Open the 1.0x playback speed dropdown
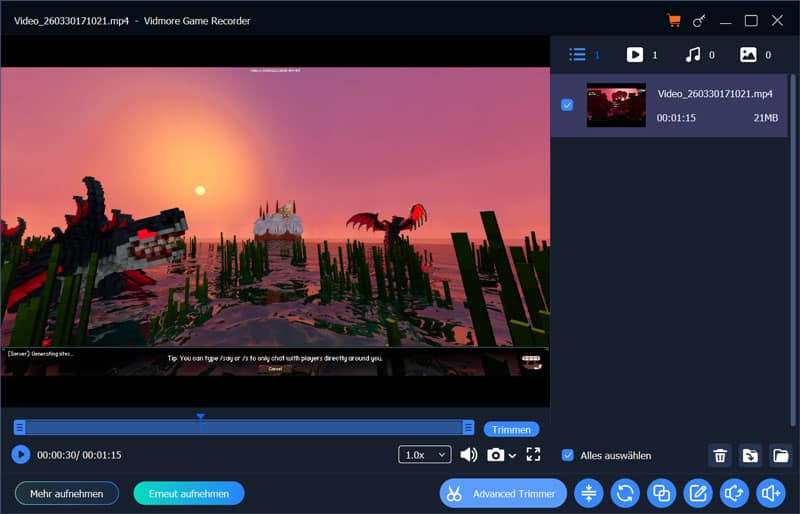The height and width of the screenshot is (514, 800). tap(424, 455)
